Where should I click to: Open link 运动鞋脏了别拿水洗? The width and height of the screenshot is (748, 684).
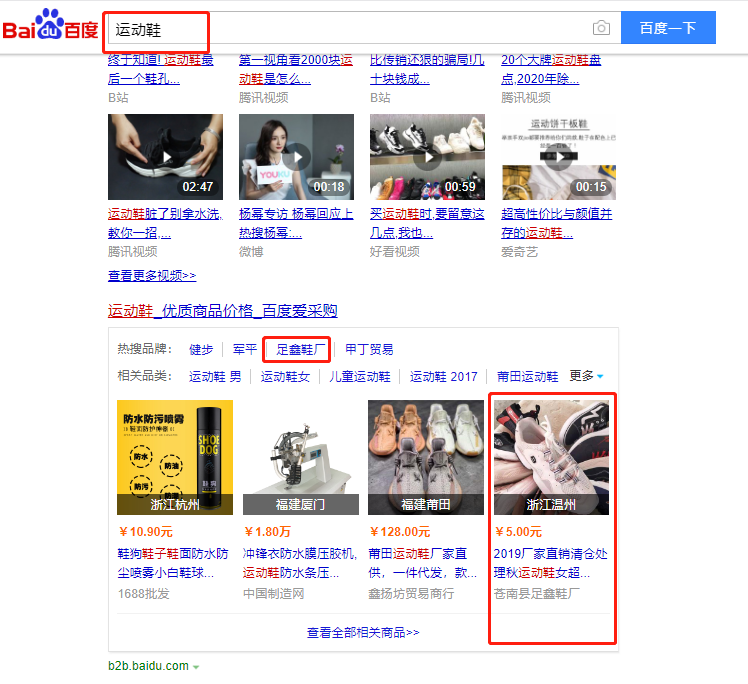165,223
